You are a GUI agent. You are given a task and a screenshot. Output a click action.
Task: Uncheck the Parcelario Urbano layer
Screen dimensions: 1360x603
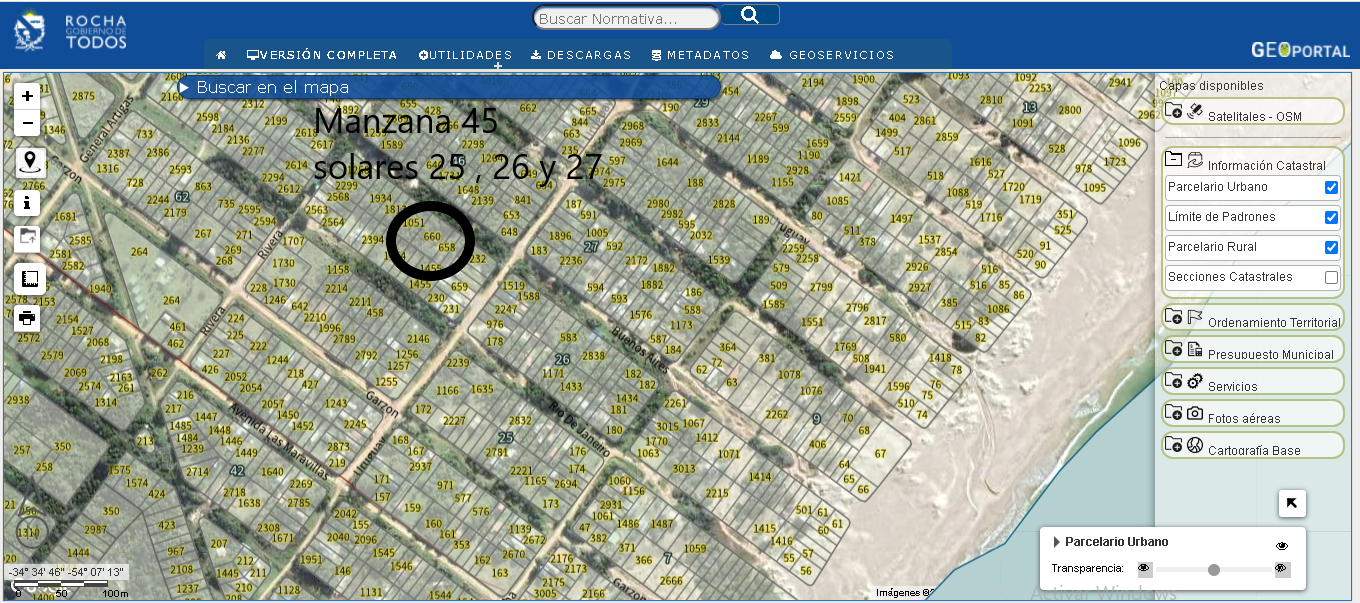[x=1331, y=187]
